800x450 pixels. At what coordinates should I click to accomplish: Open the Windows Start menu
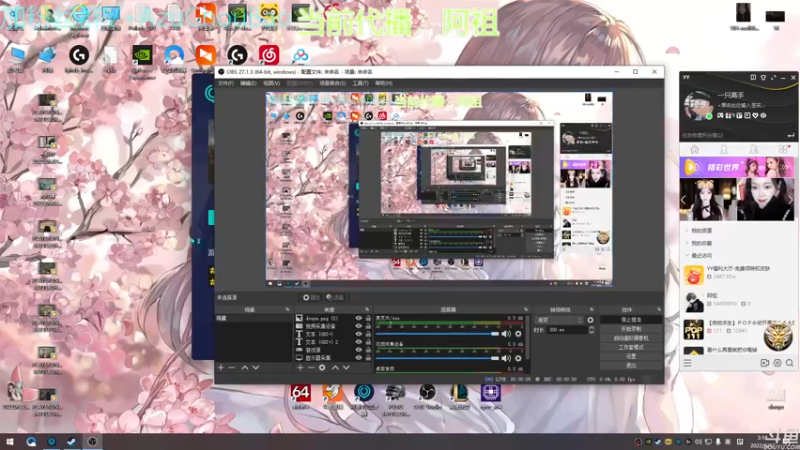[10, 441]
